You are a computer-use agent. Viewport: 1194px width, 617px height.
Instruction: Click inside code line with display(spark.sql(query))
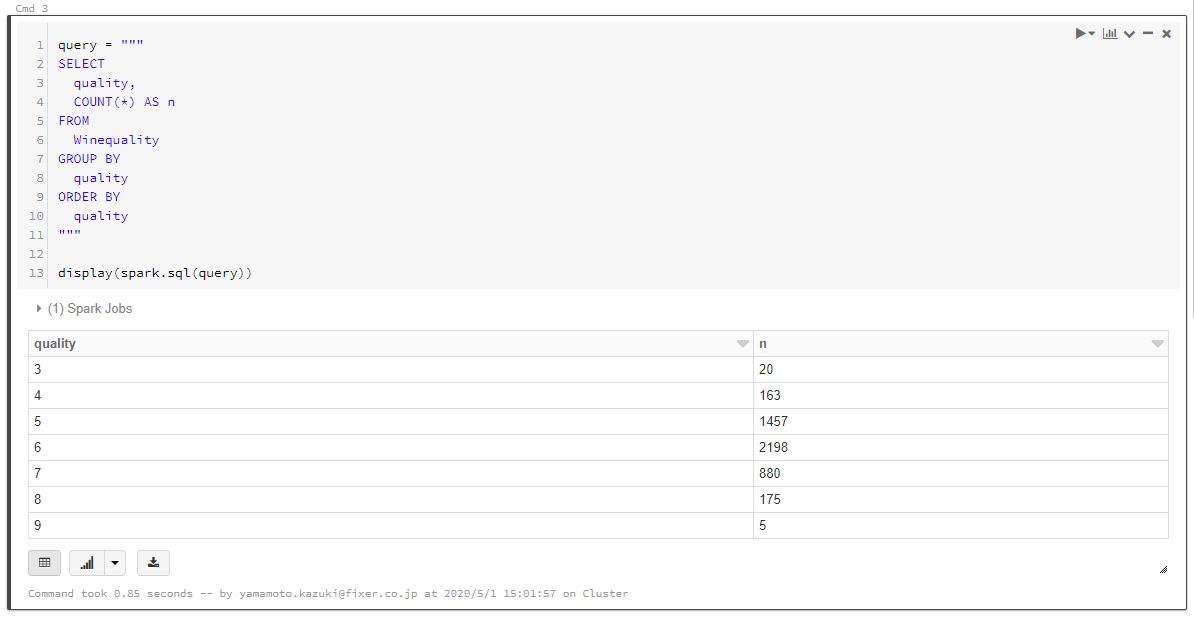(155, 273)
